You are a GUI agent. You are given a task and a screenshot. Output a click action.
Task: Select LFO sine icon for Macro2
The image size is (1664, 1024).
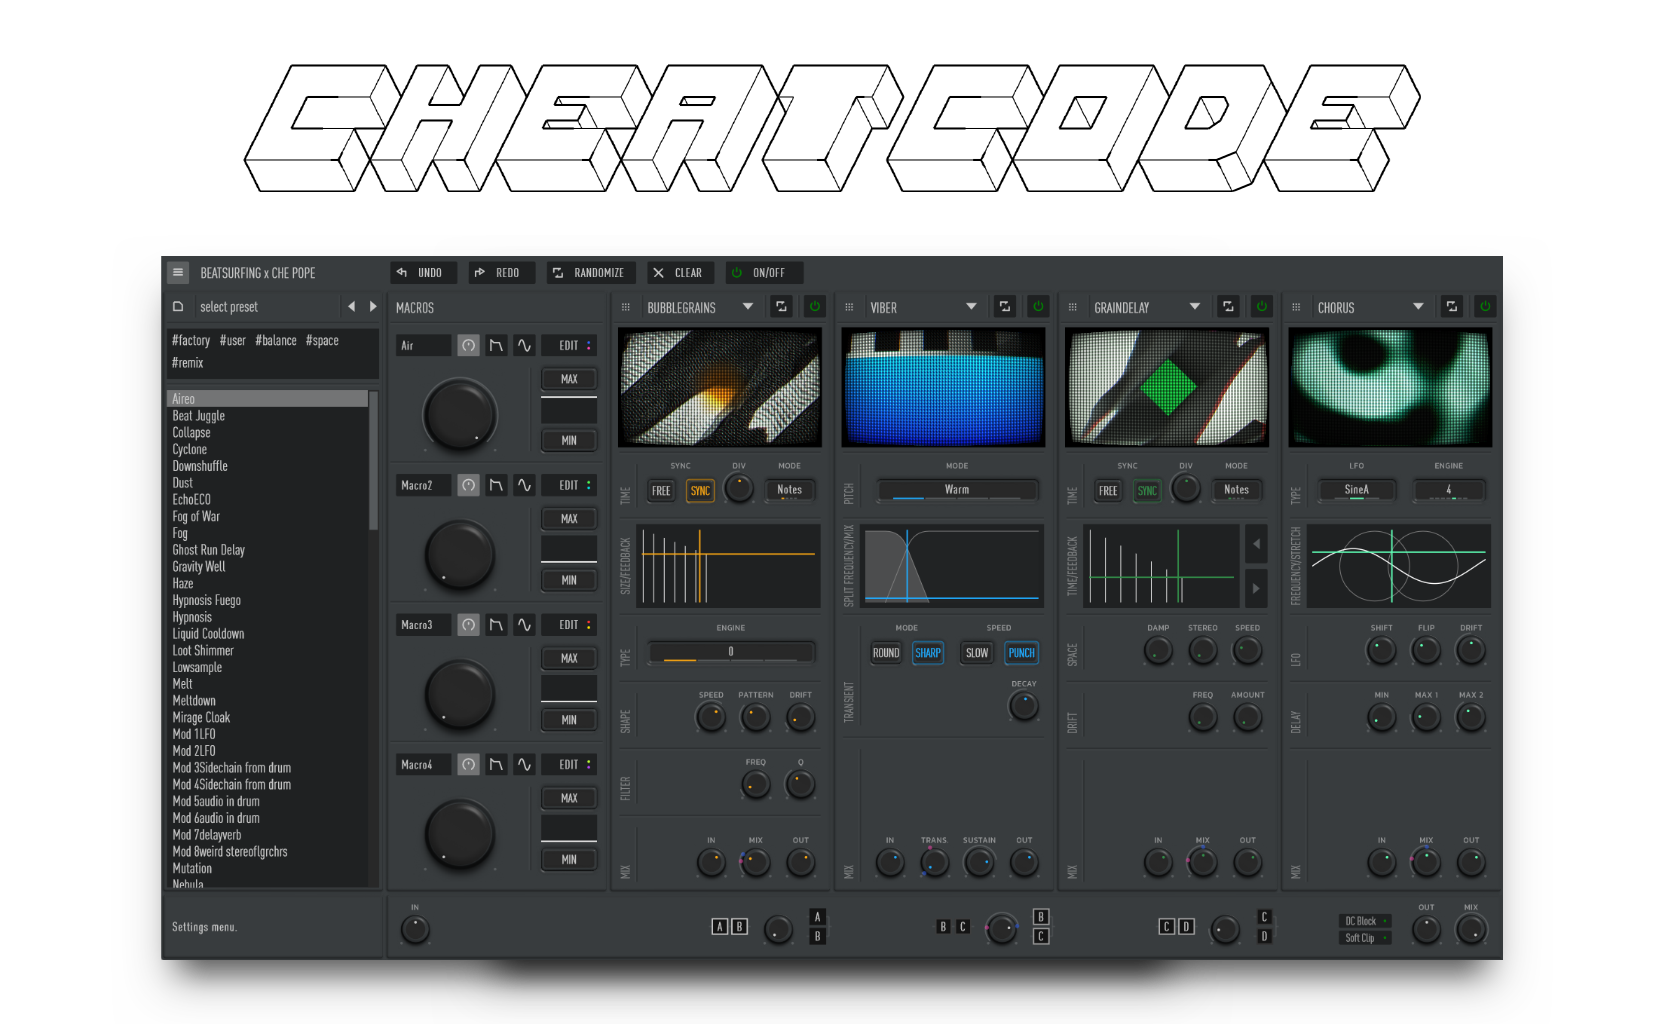click(x=524, y=485)
